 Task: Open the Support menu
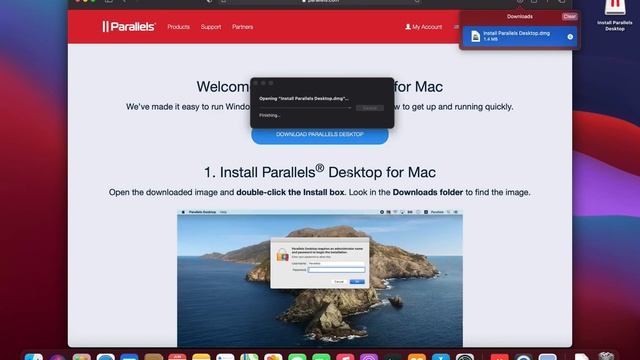[211, 27]
